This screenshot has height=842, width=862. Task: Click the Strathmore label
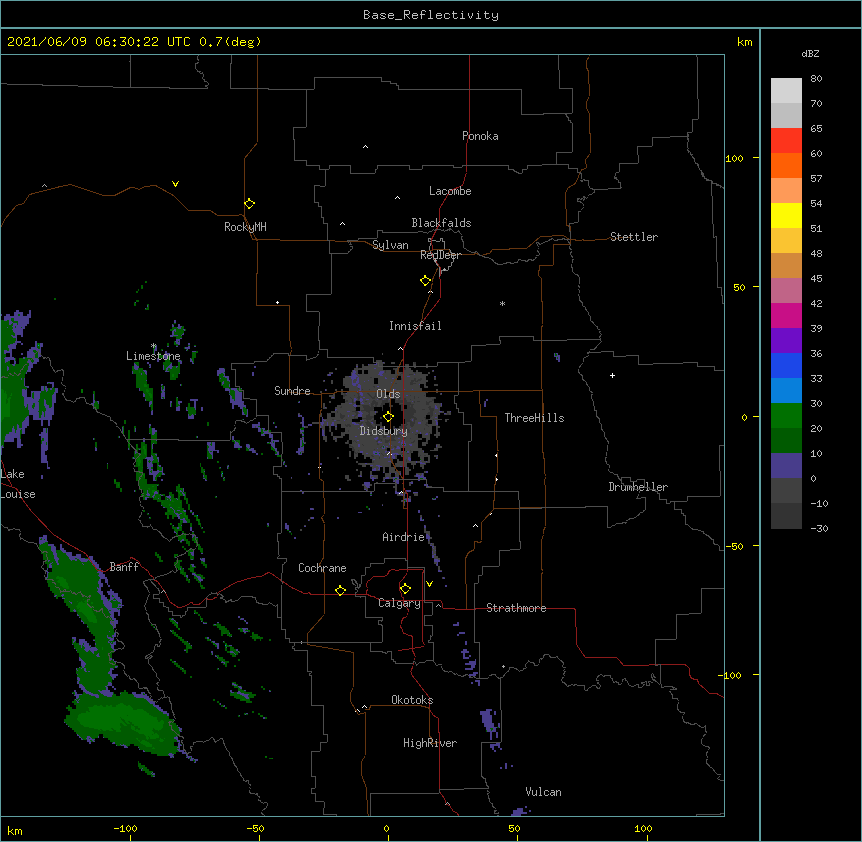[x=516, y=608]
